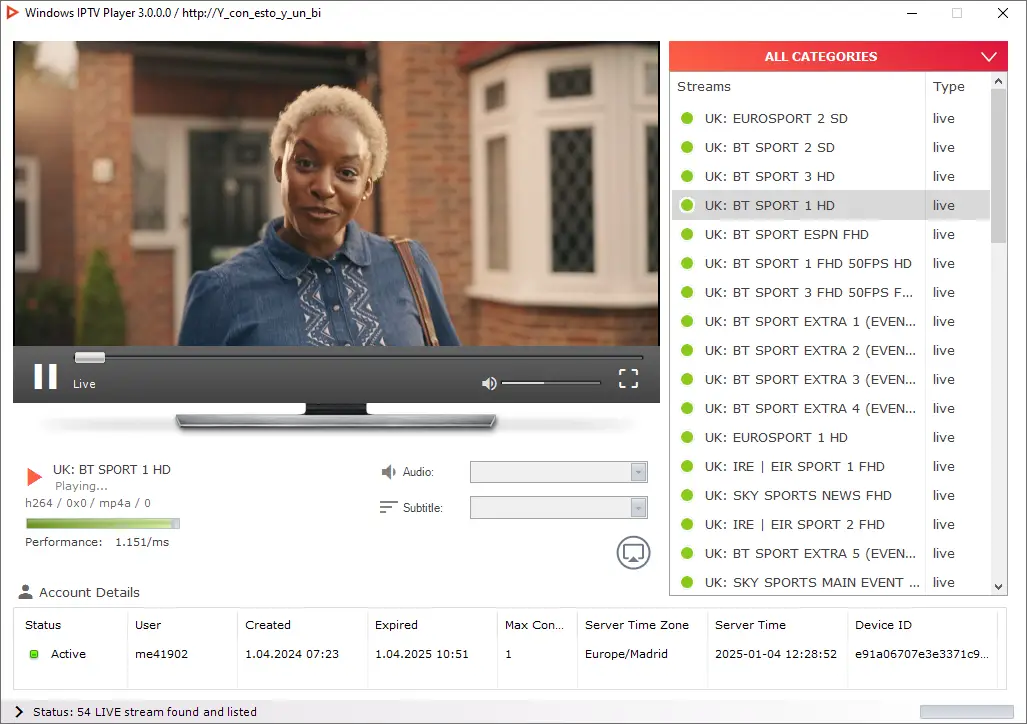Click Streams column header
Viewport: 1027px width, 724px height.
point(703,86)
